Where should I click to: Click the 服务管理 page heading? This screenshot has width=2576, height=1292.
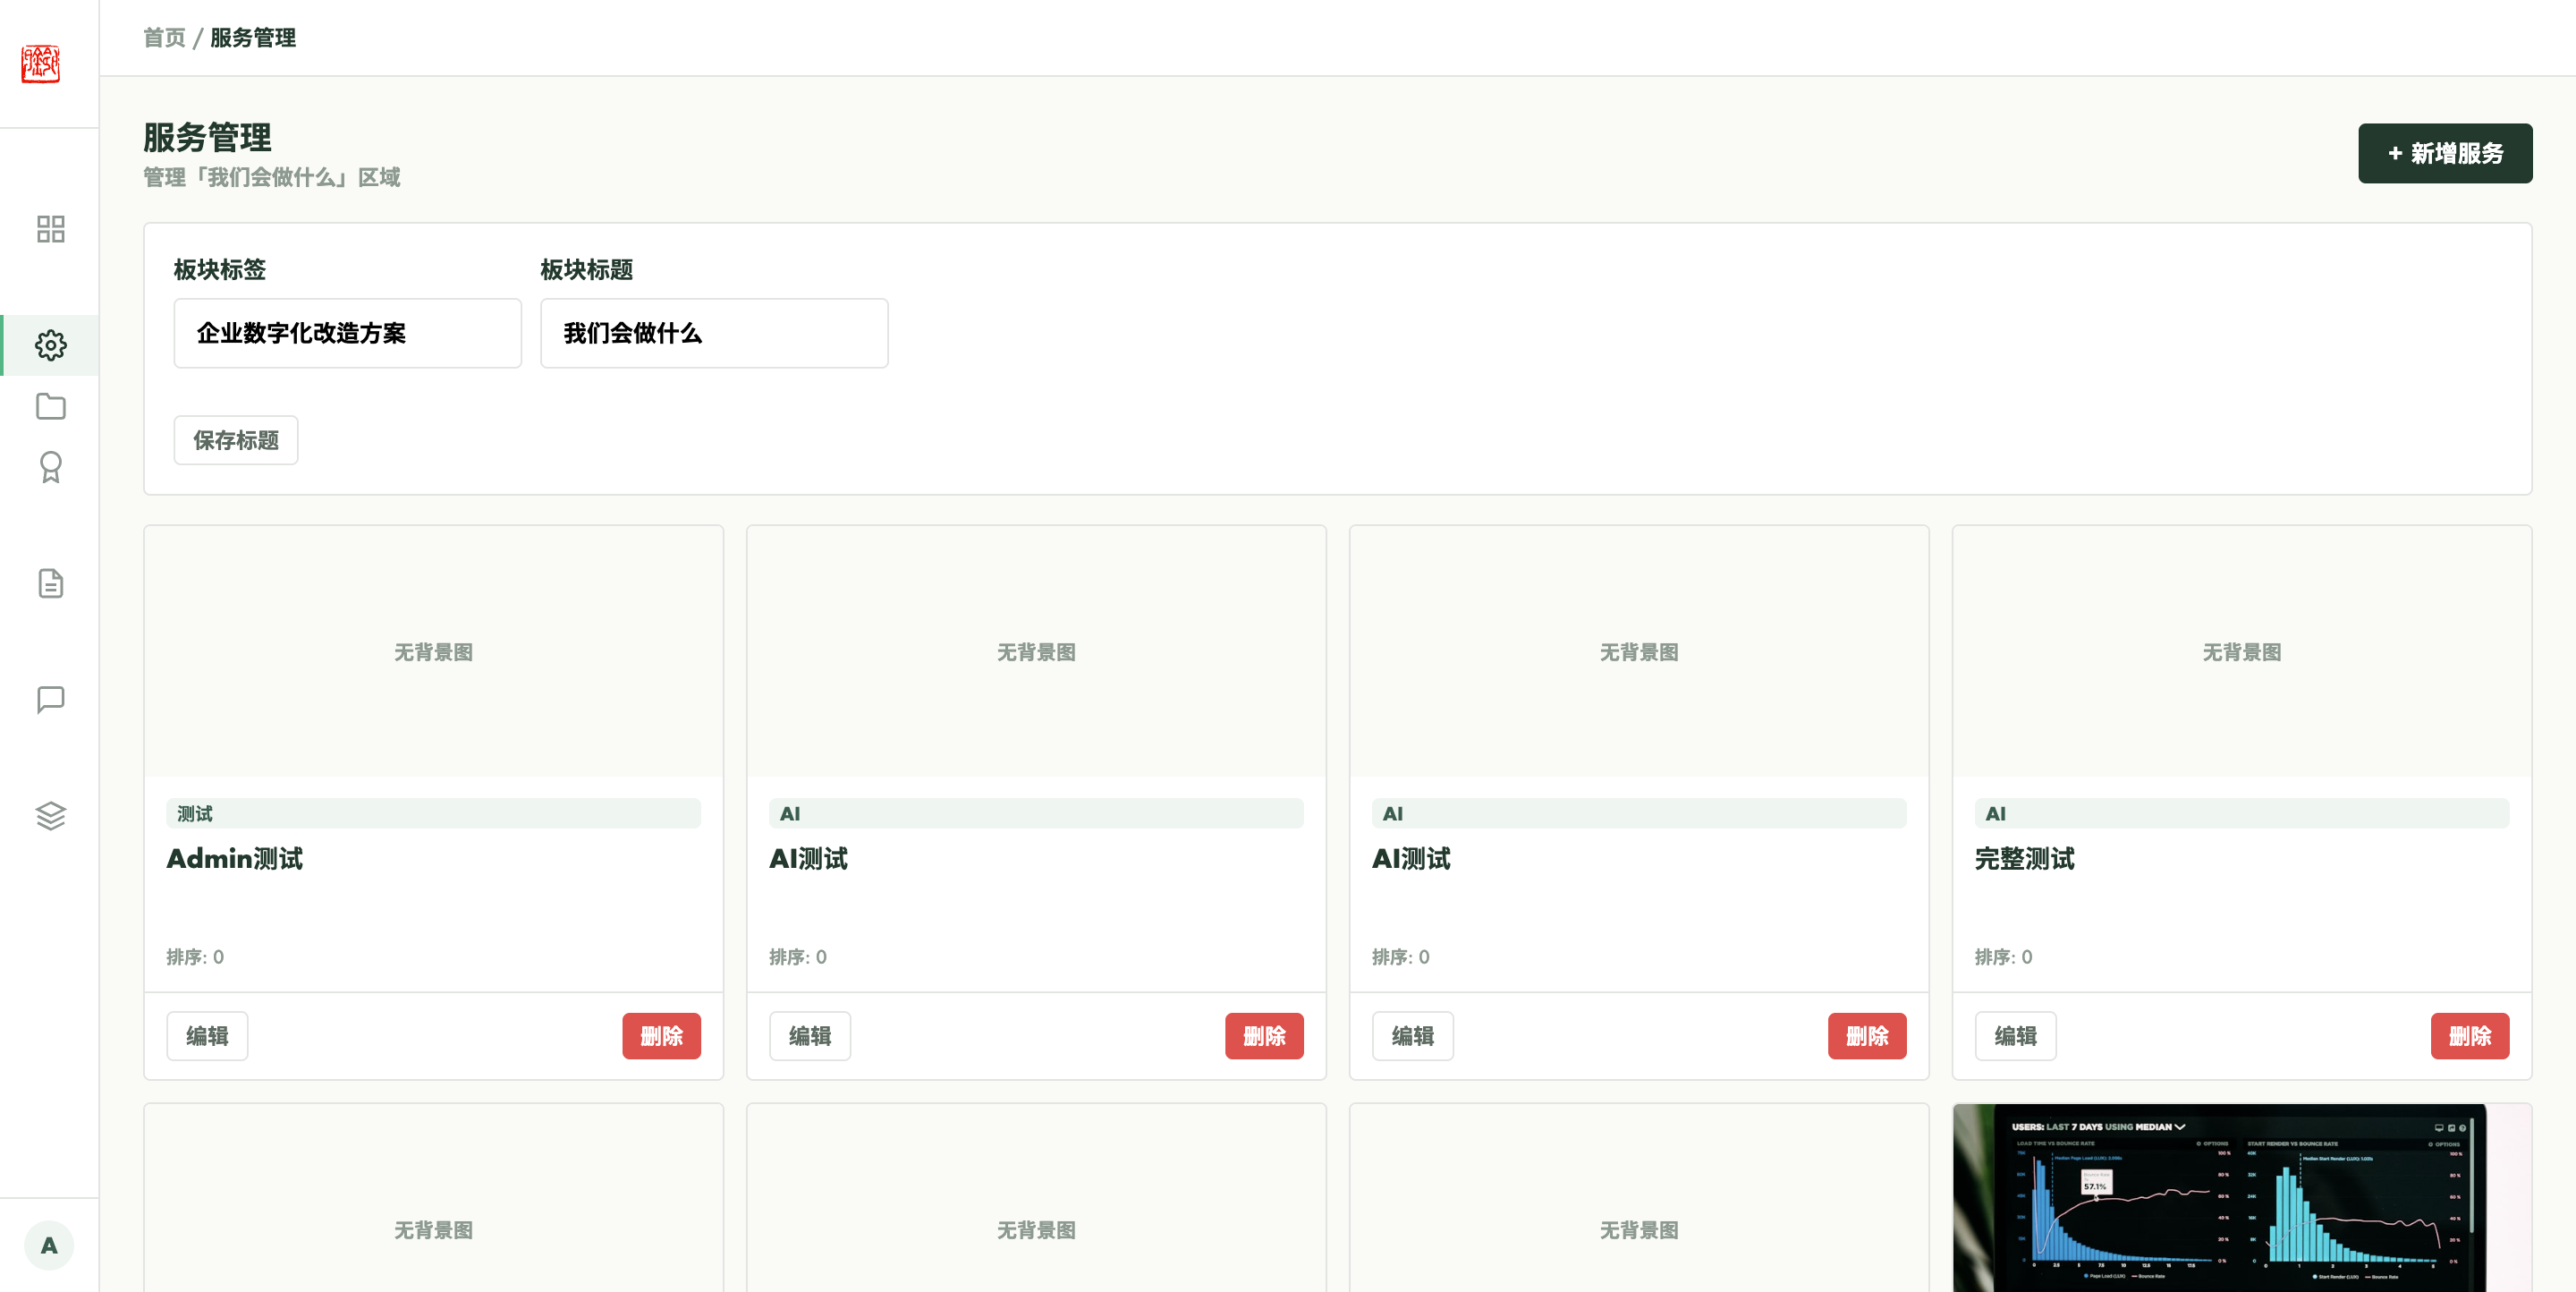tap(207, 137)
